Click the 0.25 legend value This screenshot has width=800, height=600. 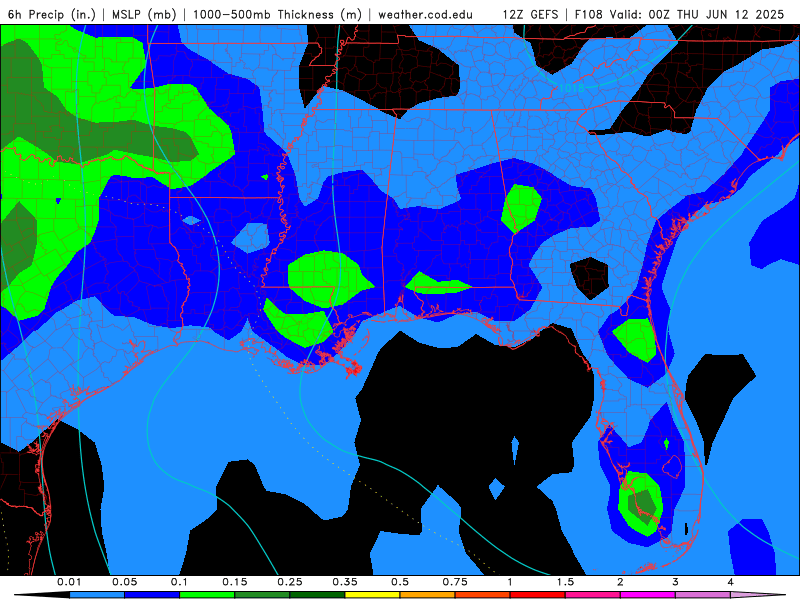tap(290, 582)
